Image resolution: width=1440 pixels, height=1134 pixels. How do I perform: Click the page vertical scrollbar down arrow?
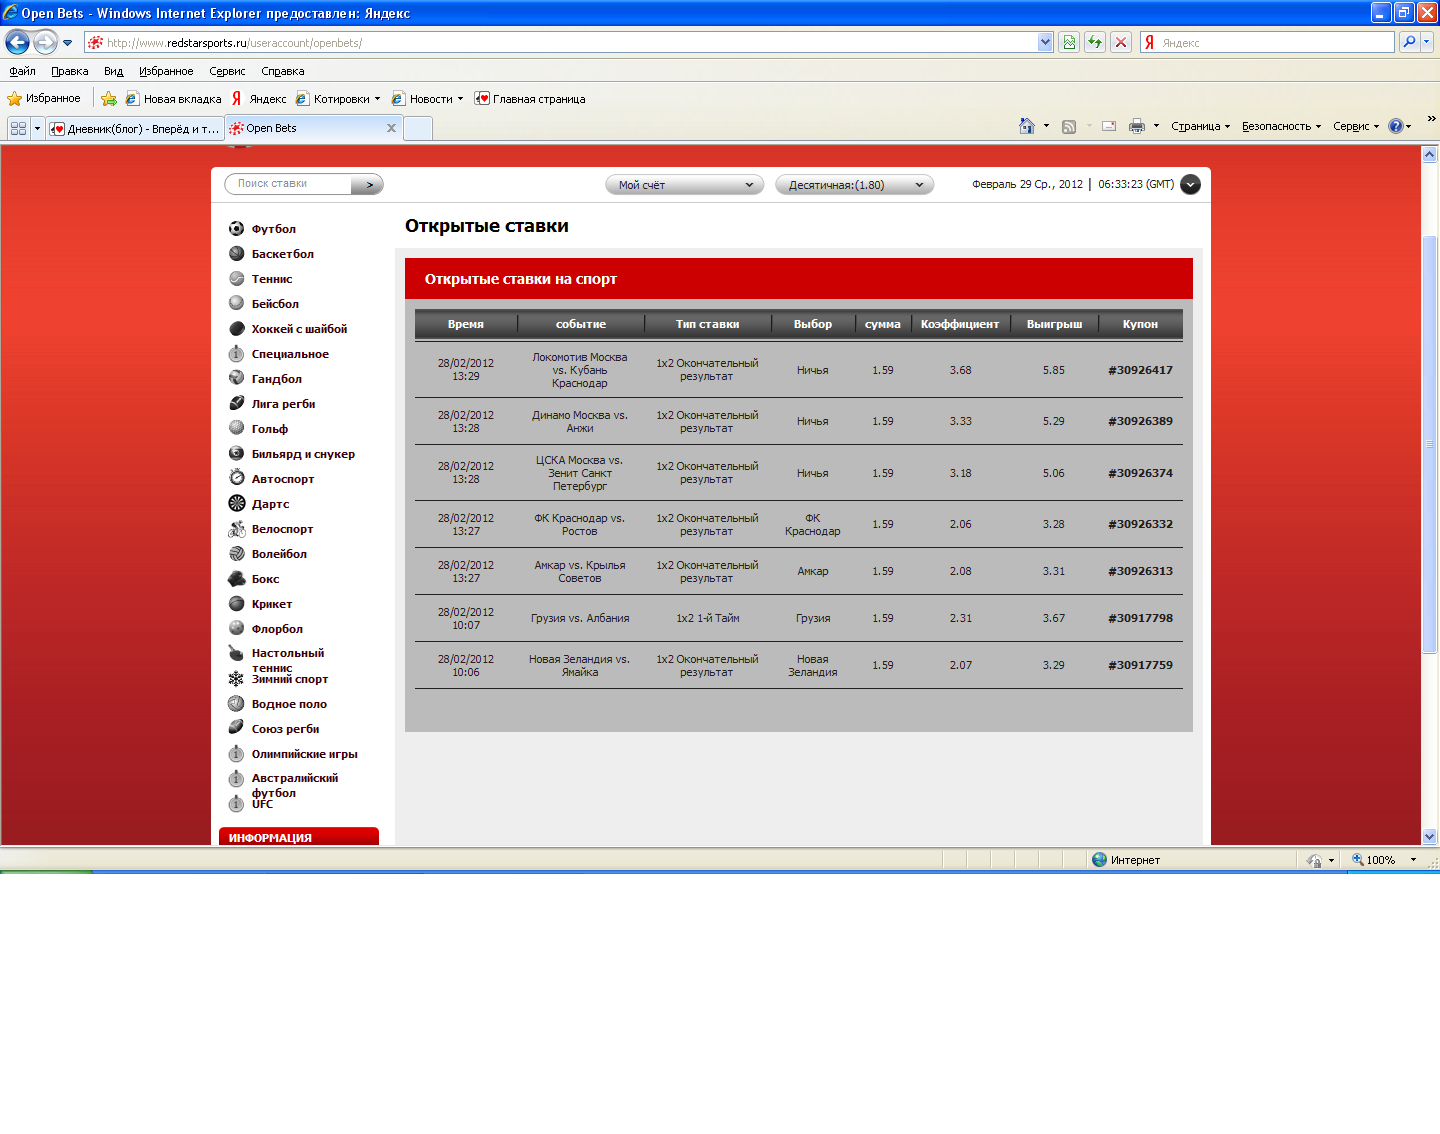[1429, 836]
